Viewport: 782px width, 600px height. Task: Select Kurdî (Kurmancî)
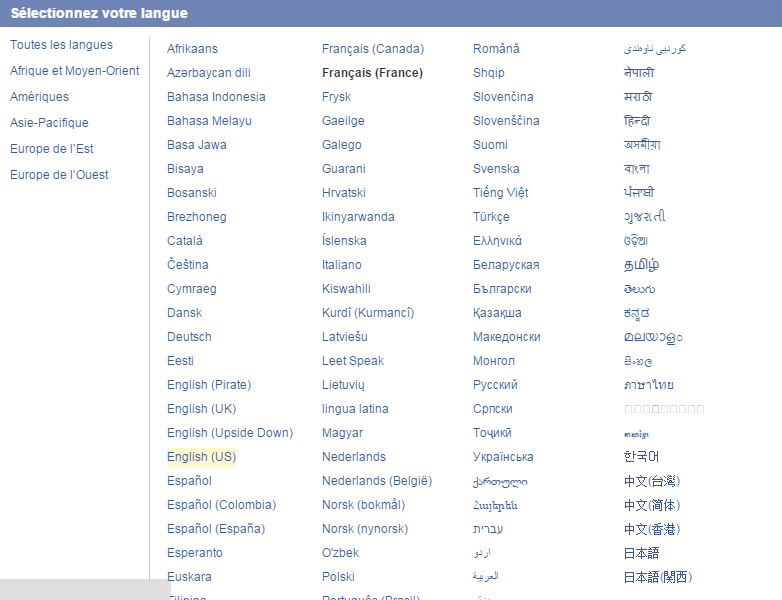368,313
